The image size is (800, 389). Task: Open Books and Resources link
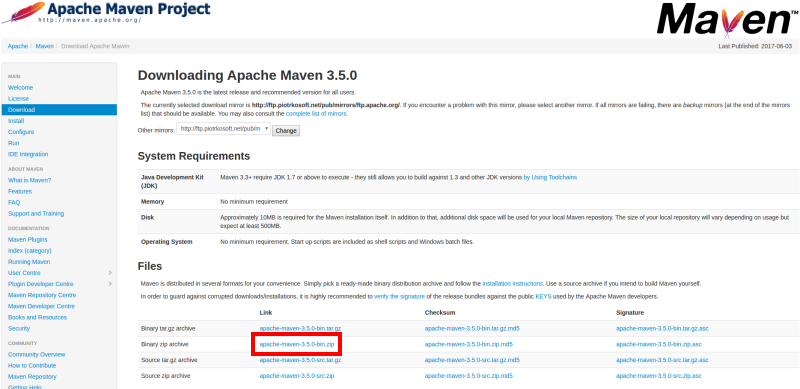pyautogui.click(x=37, y=318)
